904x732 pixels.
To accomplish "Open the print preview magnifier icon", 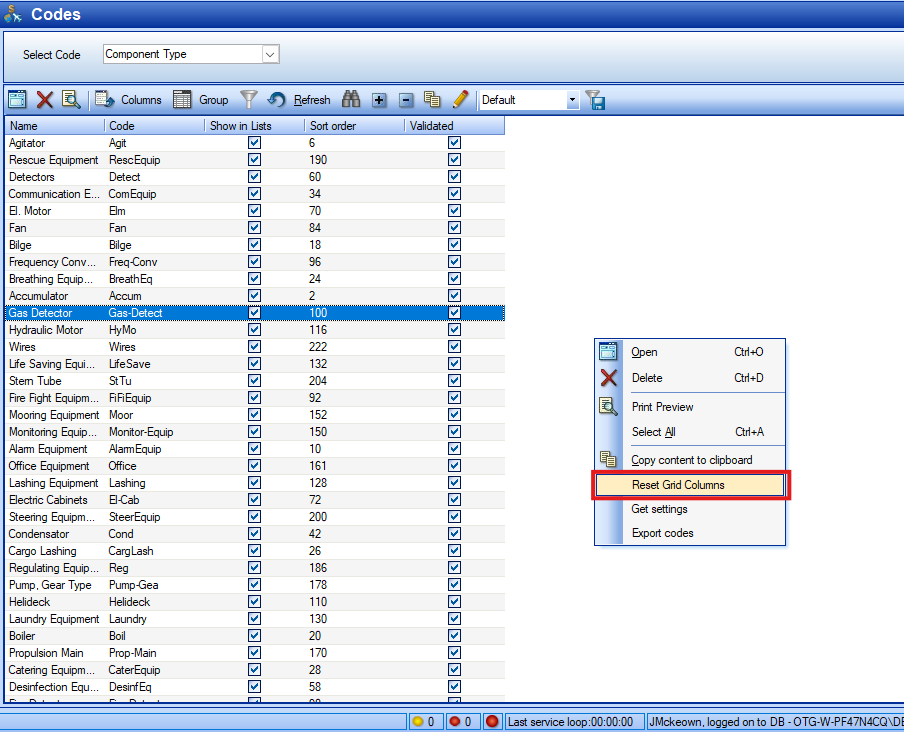I will (x=71, y=99).
